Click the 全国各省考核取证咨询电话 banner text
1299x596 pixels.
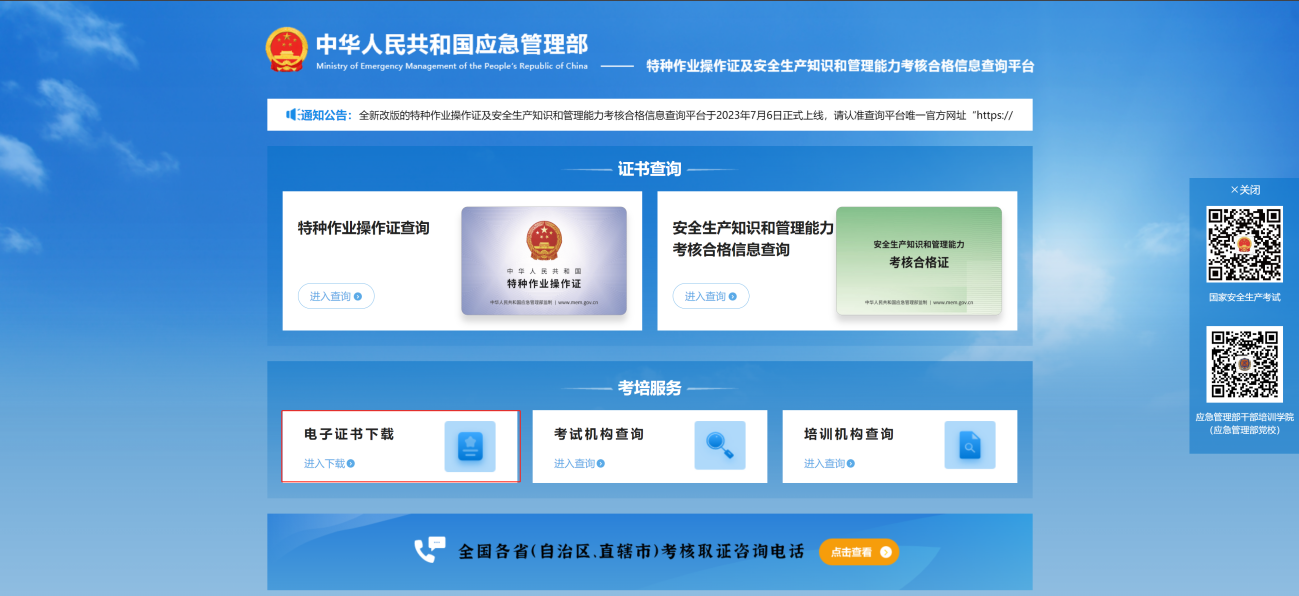point(632,552)
